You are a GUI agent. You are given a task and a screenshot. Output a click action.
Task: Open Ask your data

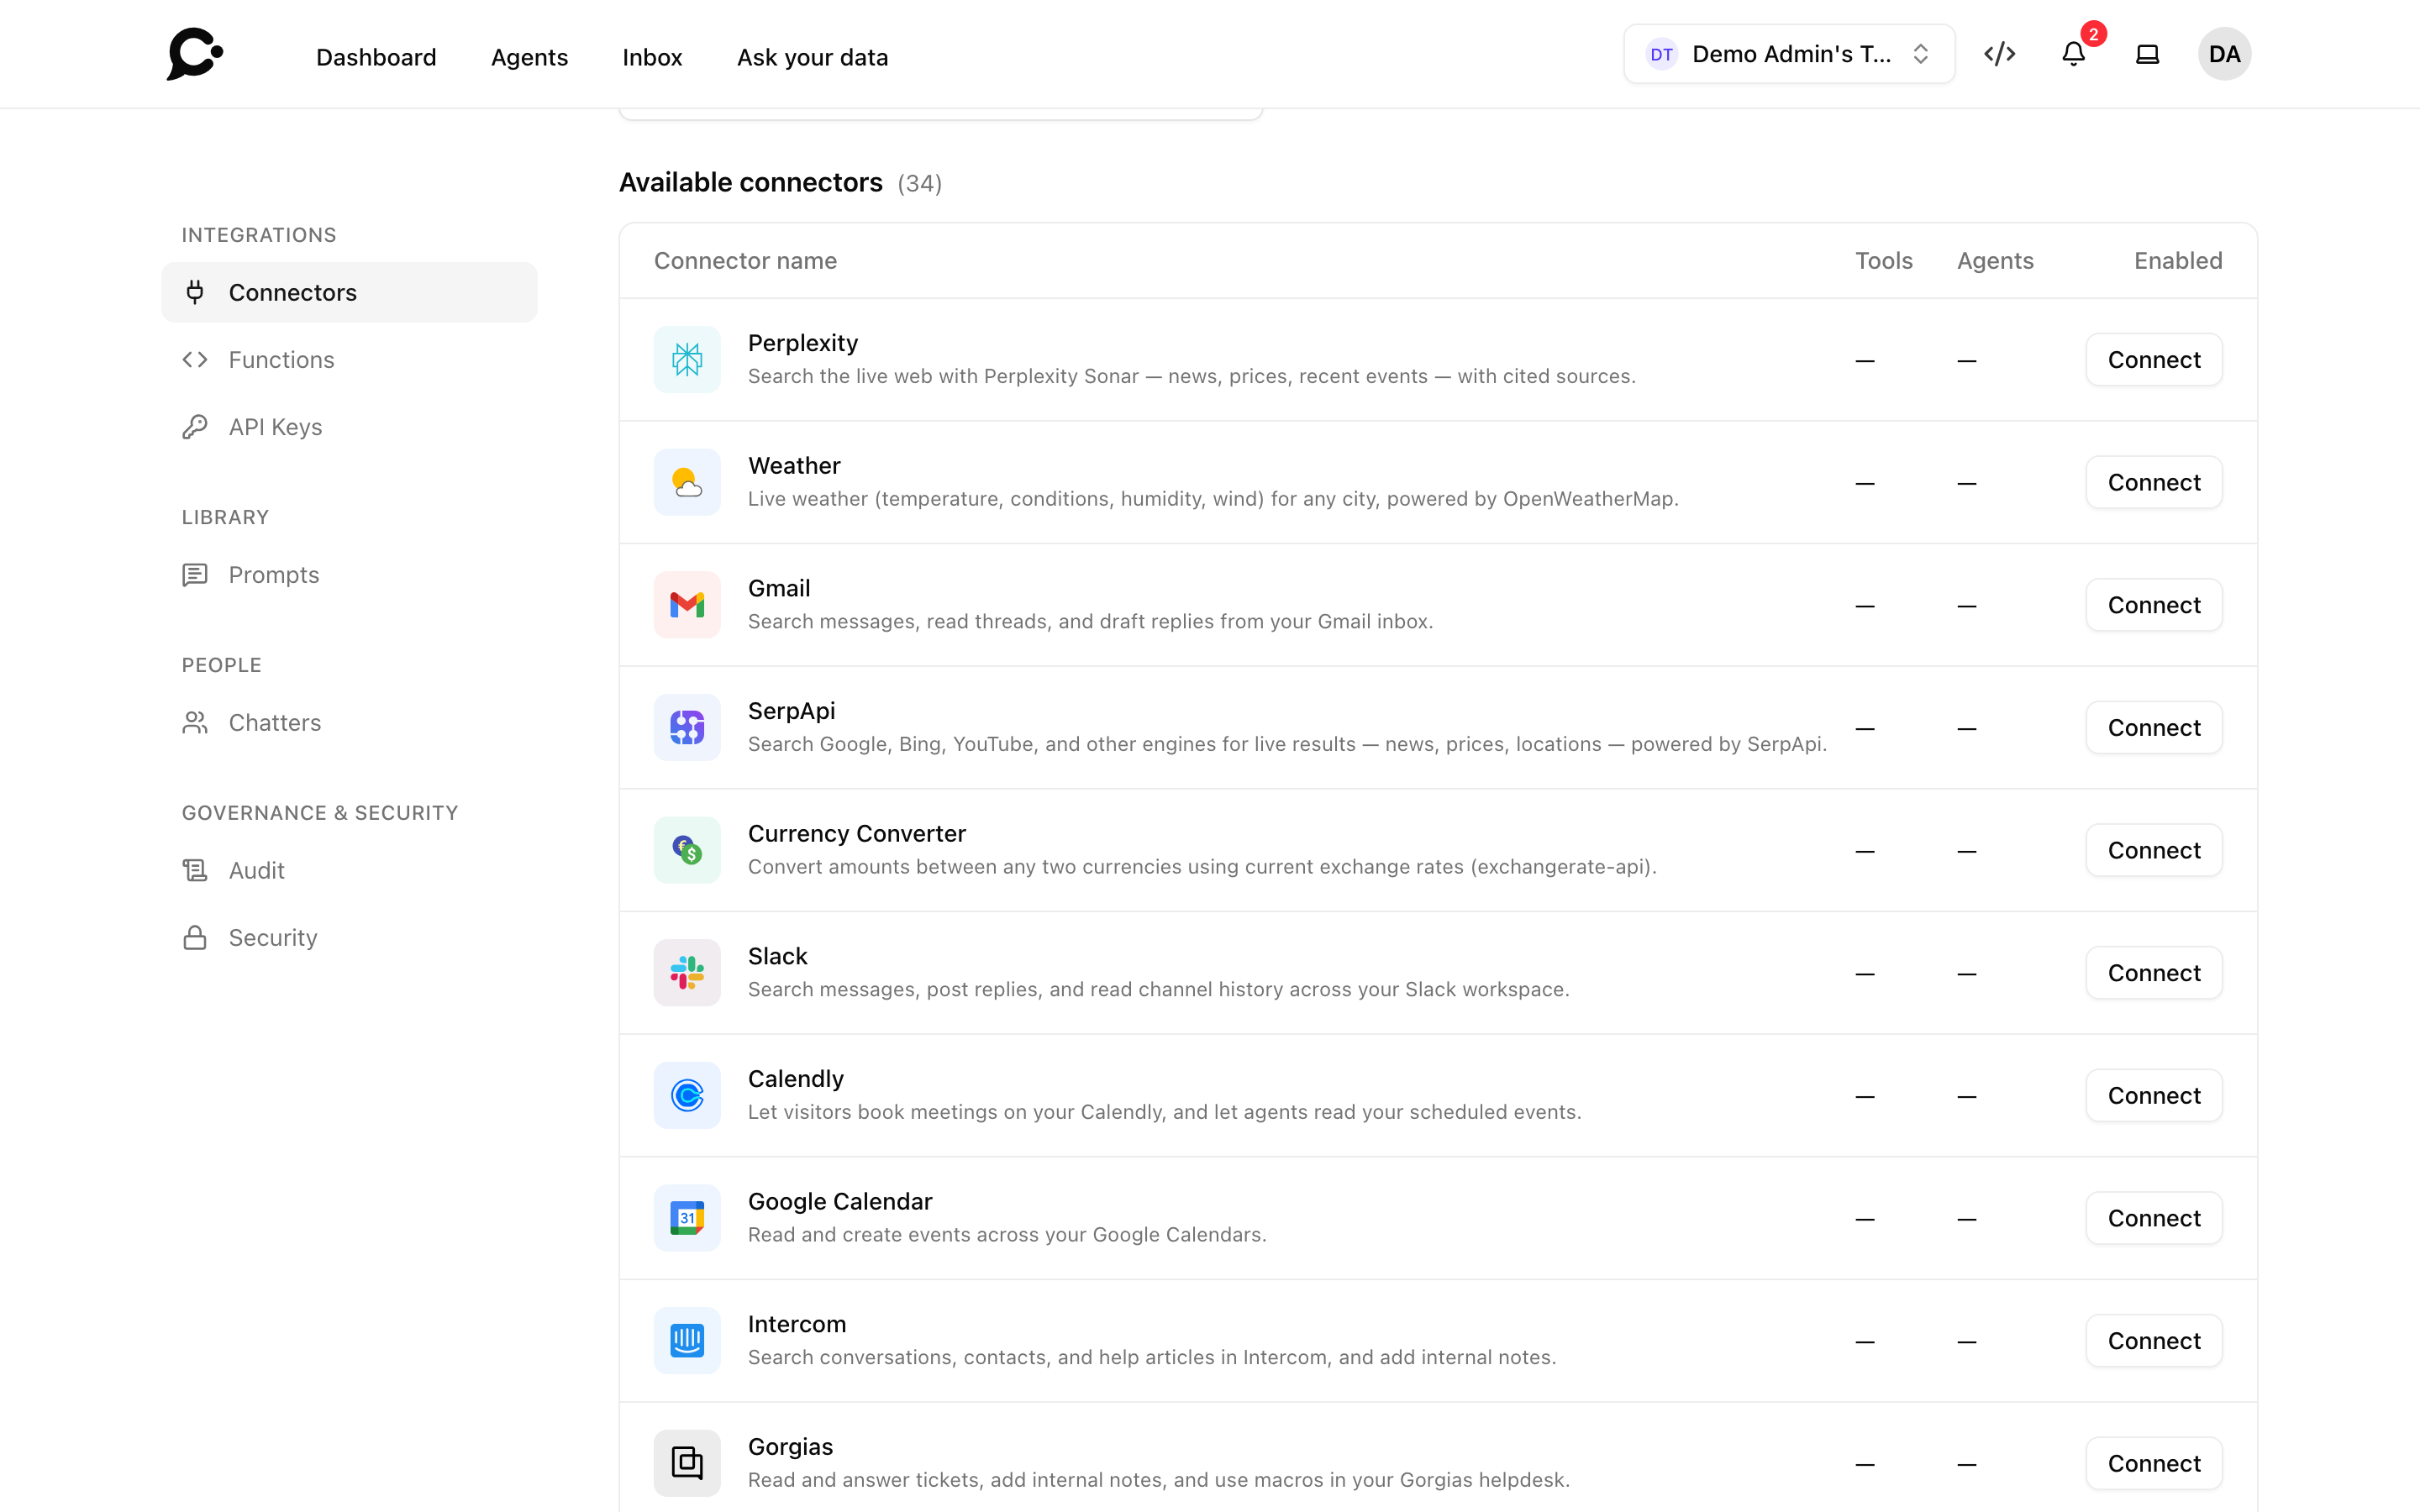(812, 57)
